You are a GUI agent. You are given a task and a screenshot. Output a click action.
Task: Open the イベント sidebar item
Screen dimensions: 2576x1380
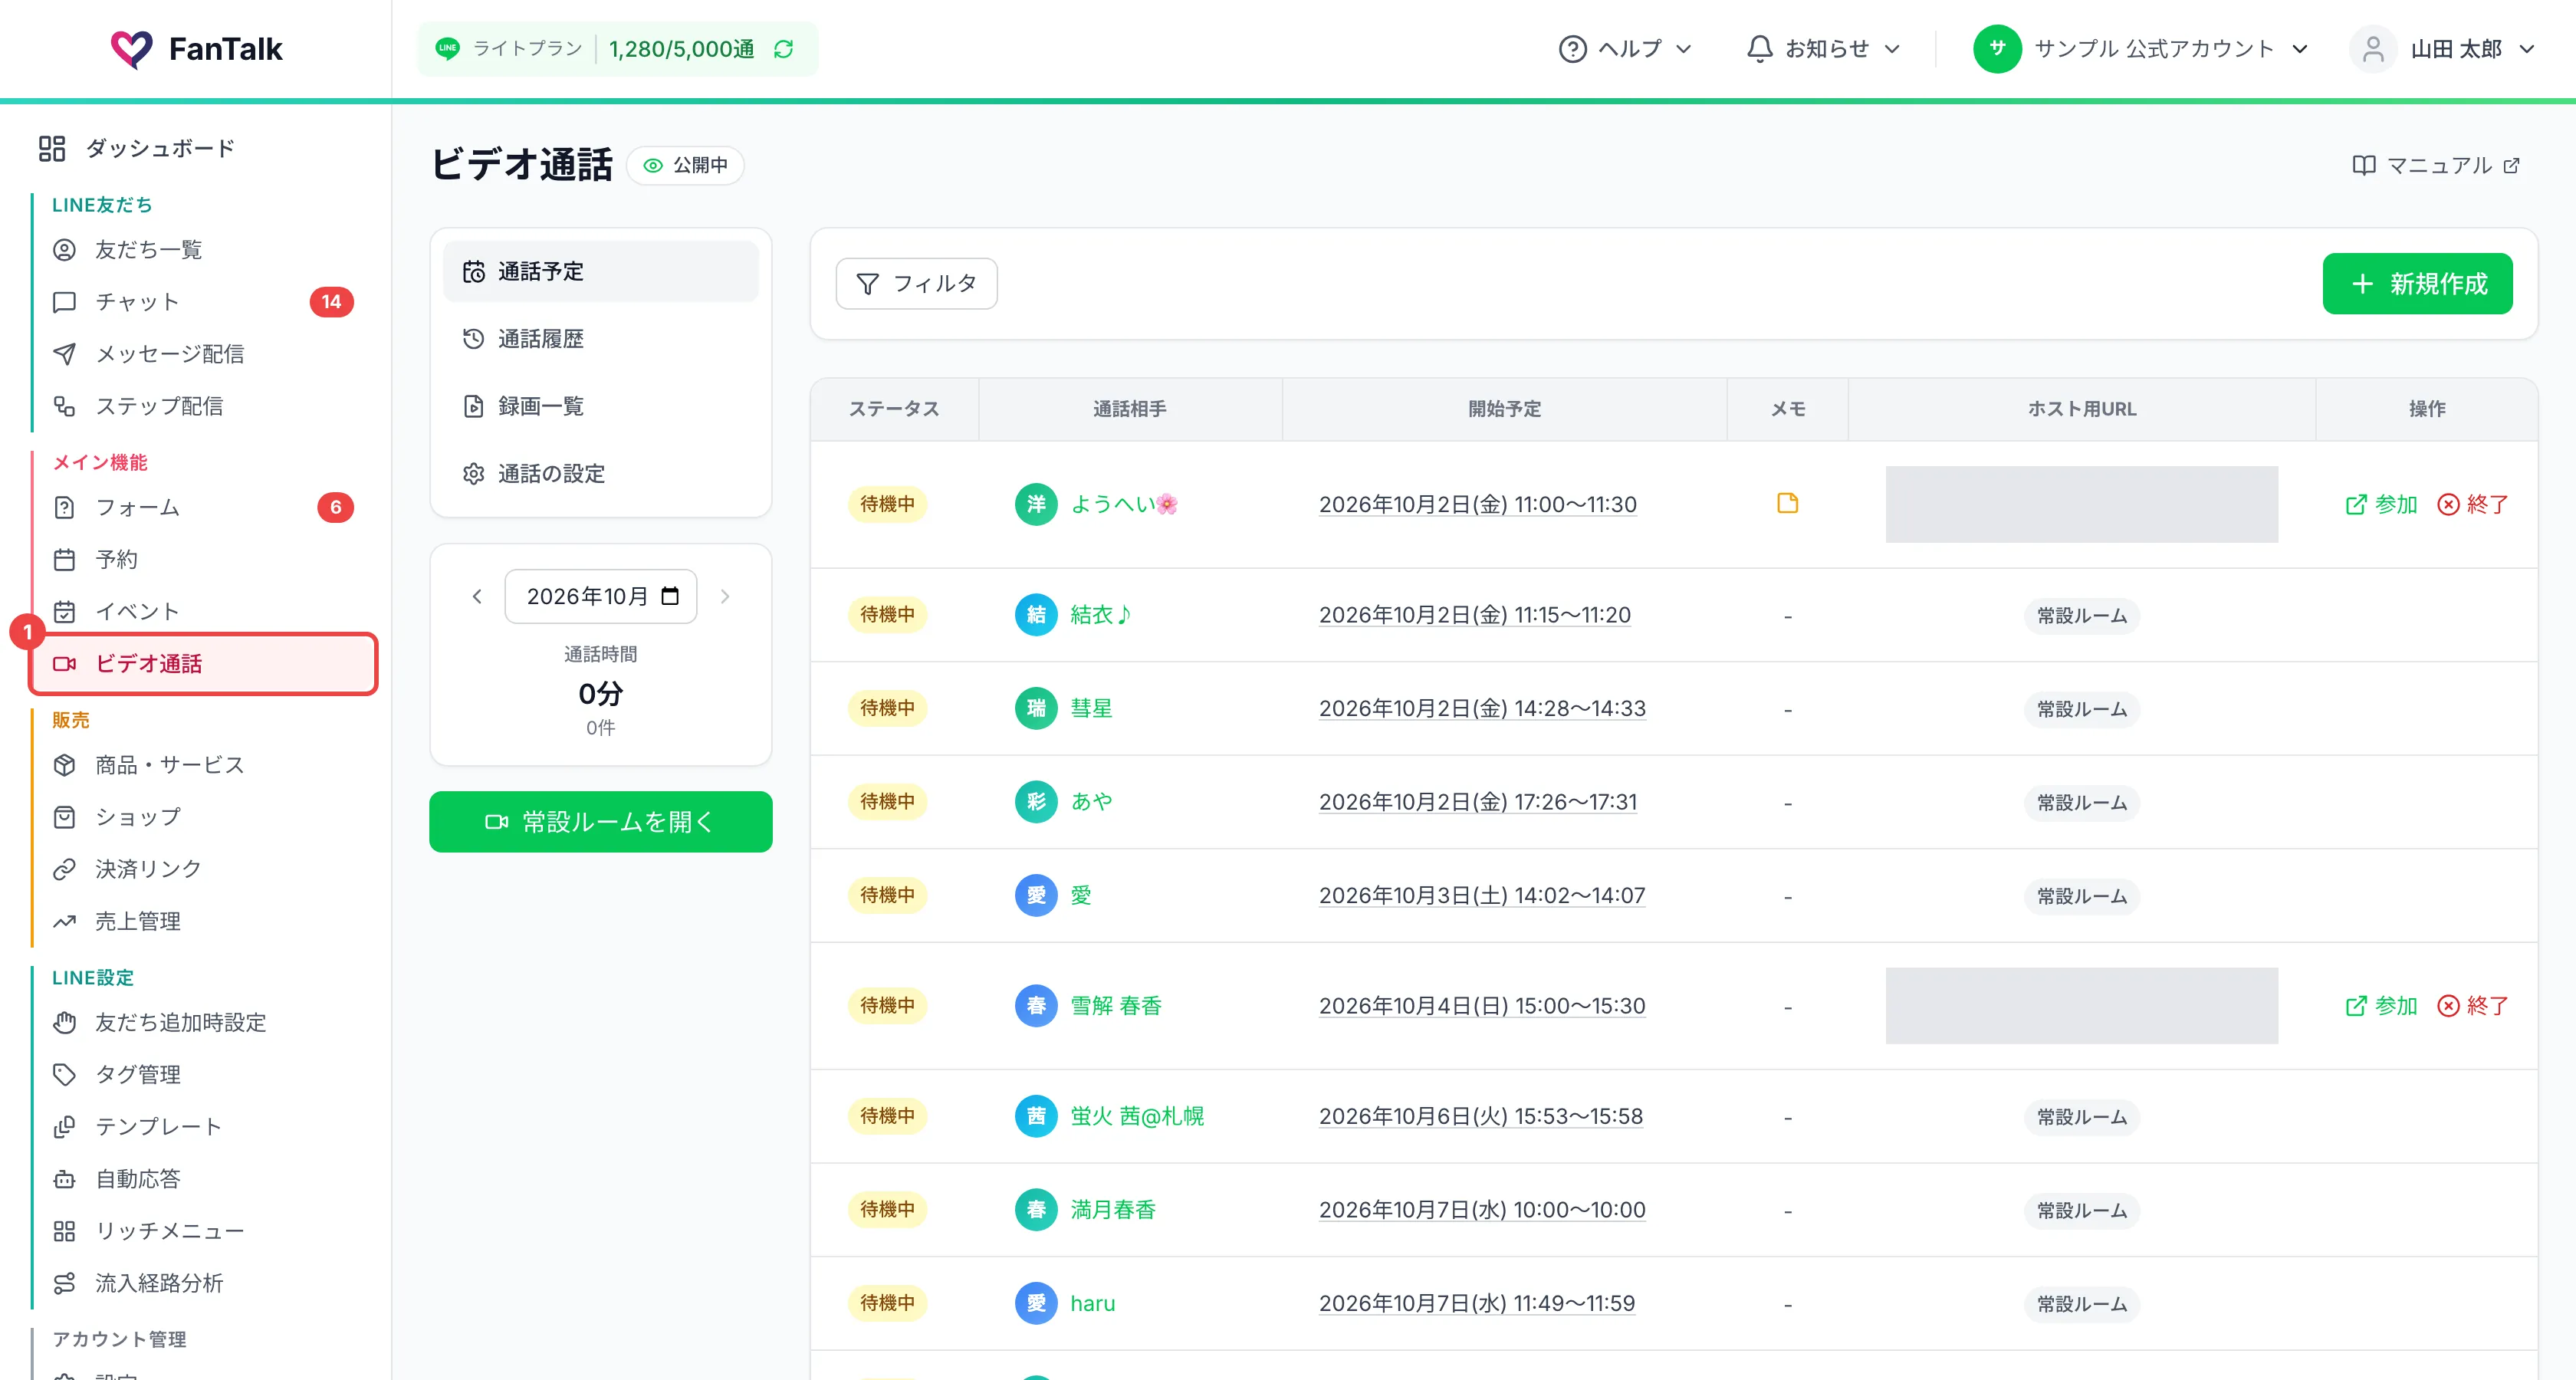[x=204, y=611]
